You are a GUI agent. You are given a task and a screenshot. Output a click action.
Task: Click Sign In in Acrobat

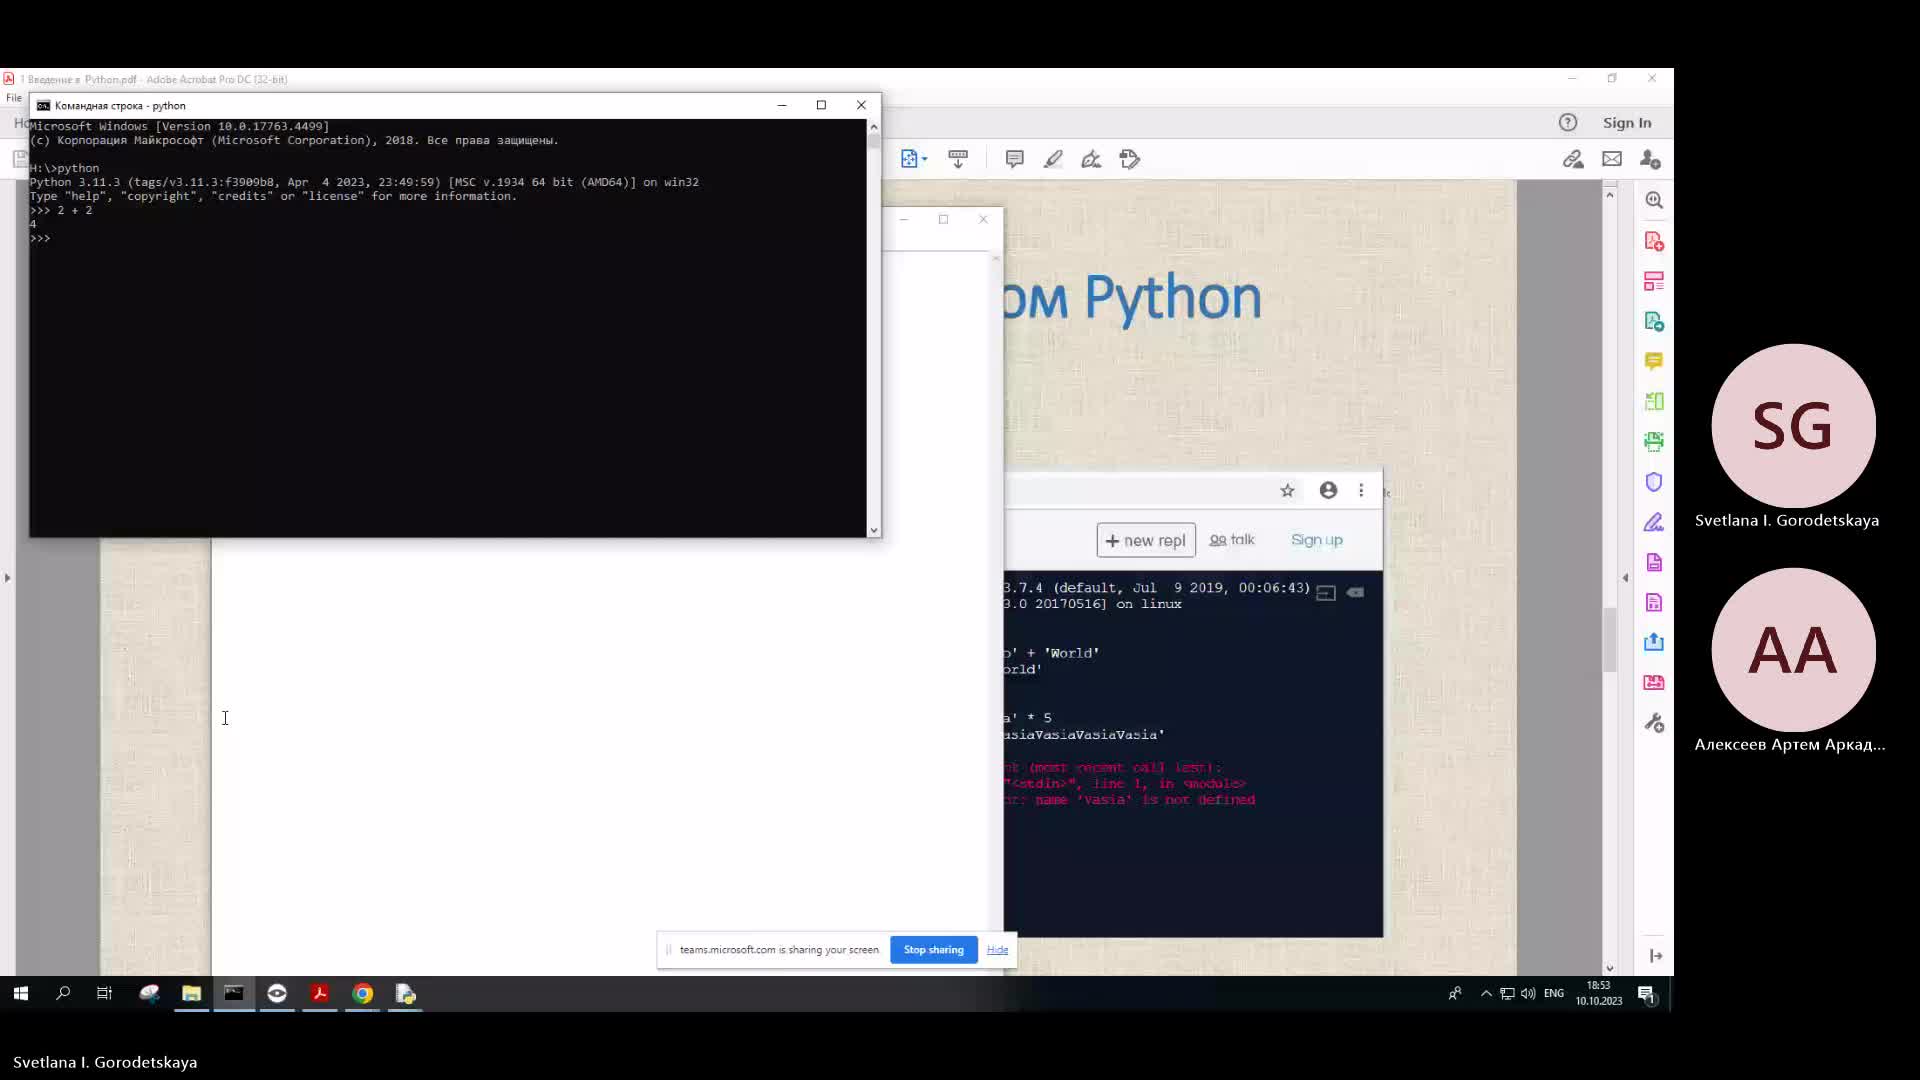pos(1627,122)
